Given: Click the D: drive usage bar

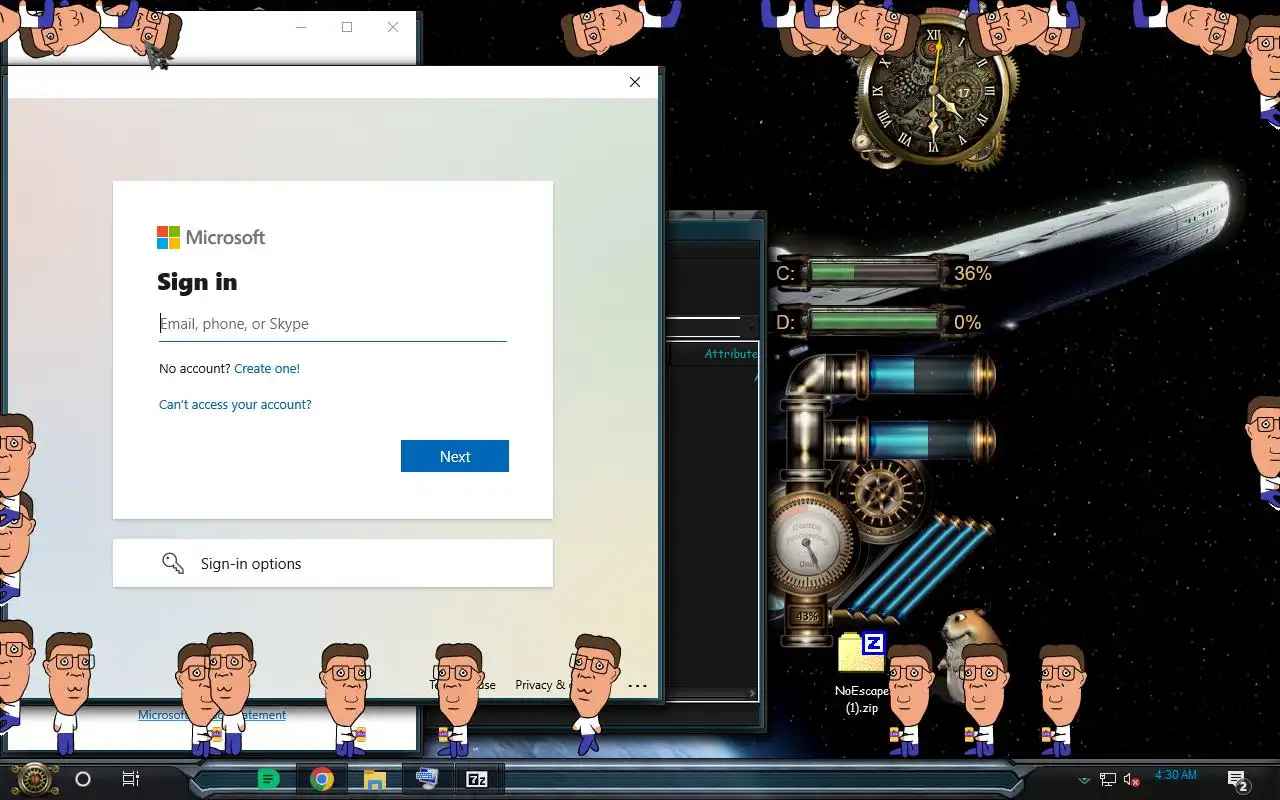Looking at the screenshot, I should click(x=875, y=322).
